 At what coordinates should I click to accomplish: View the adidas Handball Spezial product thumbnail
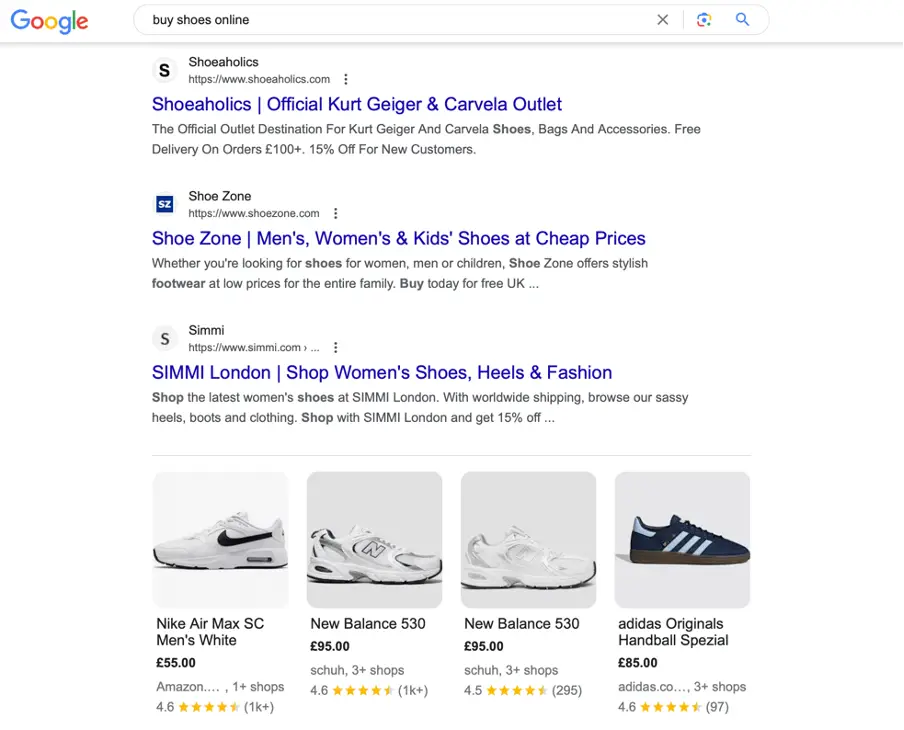click(681, 538)
